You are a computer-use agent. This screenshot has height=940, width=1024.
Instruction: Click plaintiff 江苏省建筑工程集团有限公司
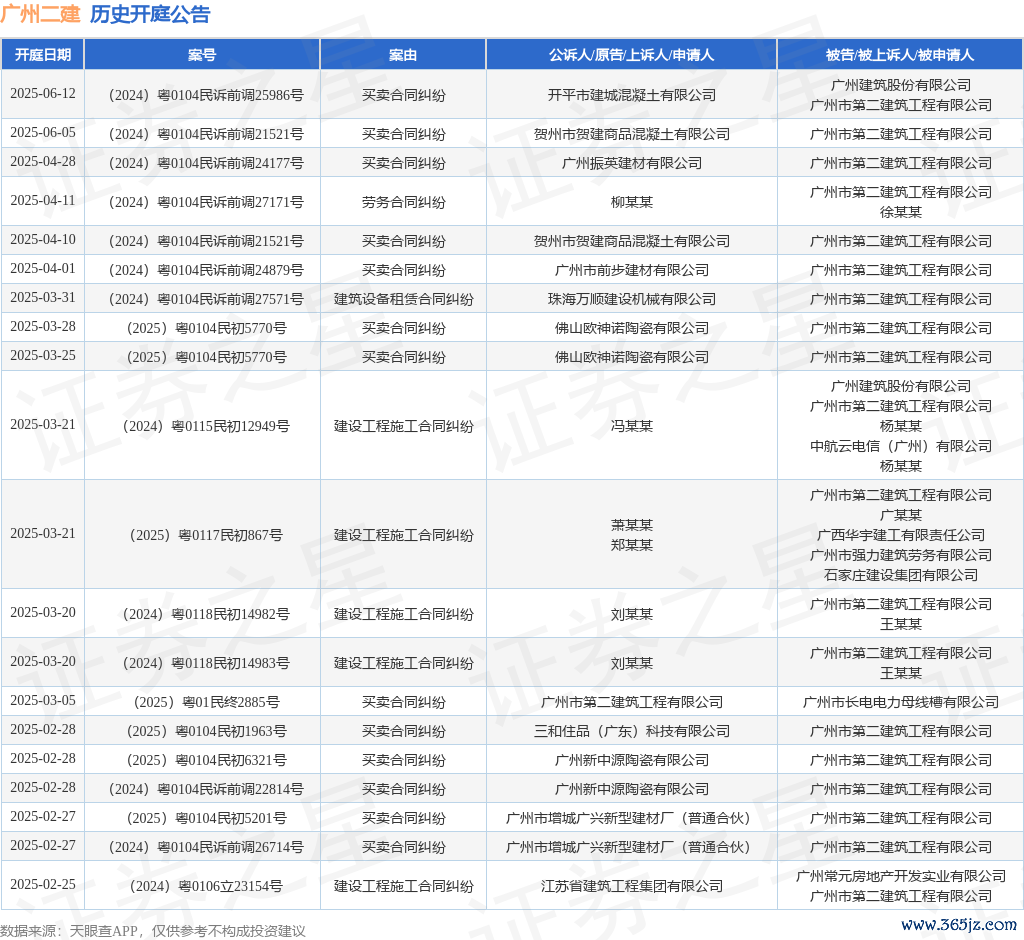[632, 886]
